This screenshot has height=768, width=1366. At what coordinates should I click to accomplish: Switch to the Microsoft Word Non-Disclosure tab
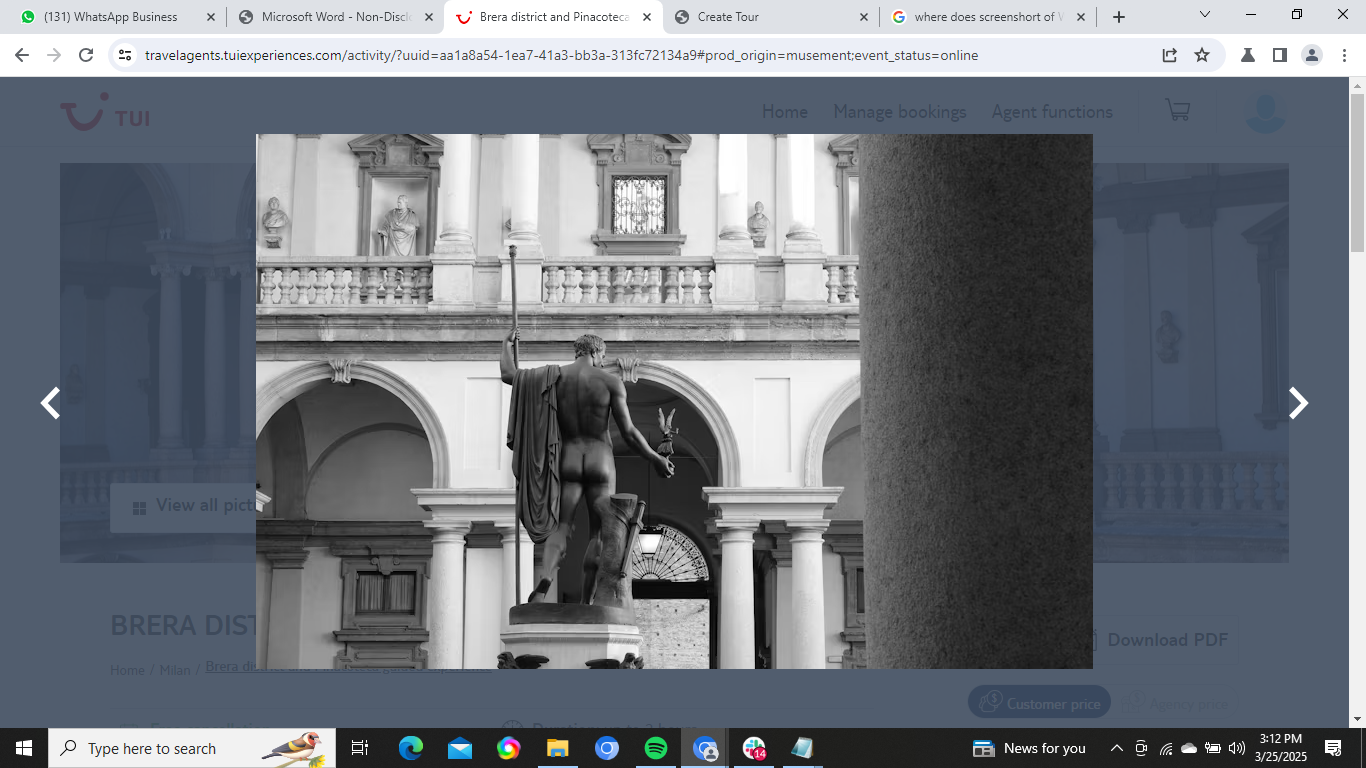tap(336, 17)
